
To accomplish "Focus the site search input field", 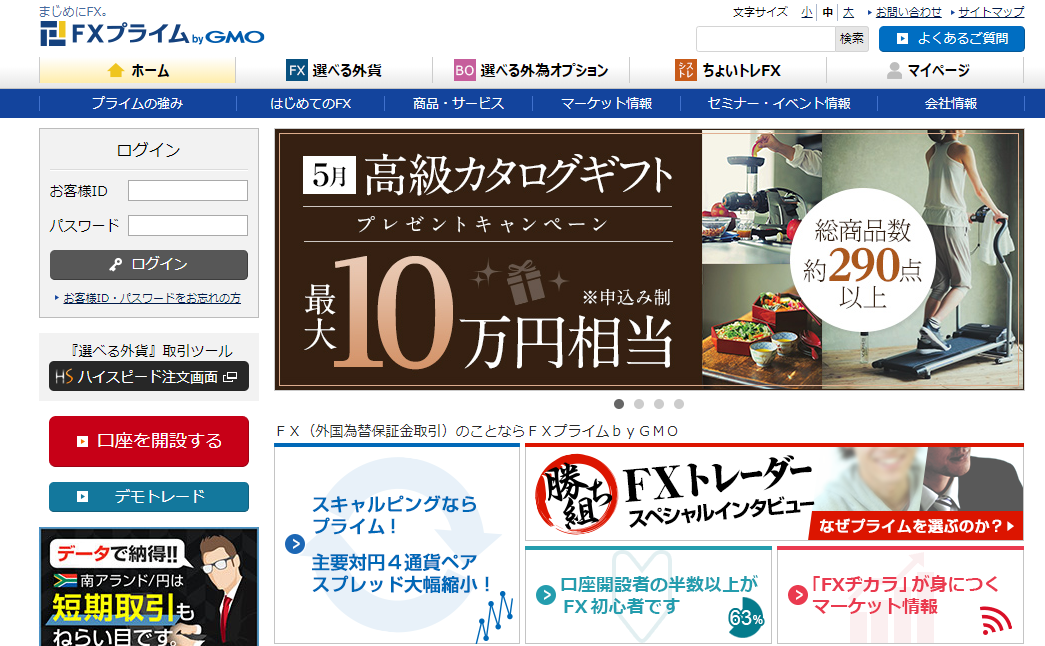I will [766, 39].
